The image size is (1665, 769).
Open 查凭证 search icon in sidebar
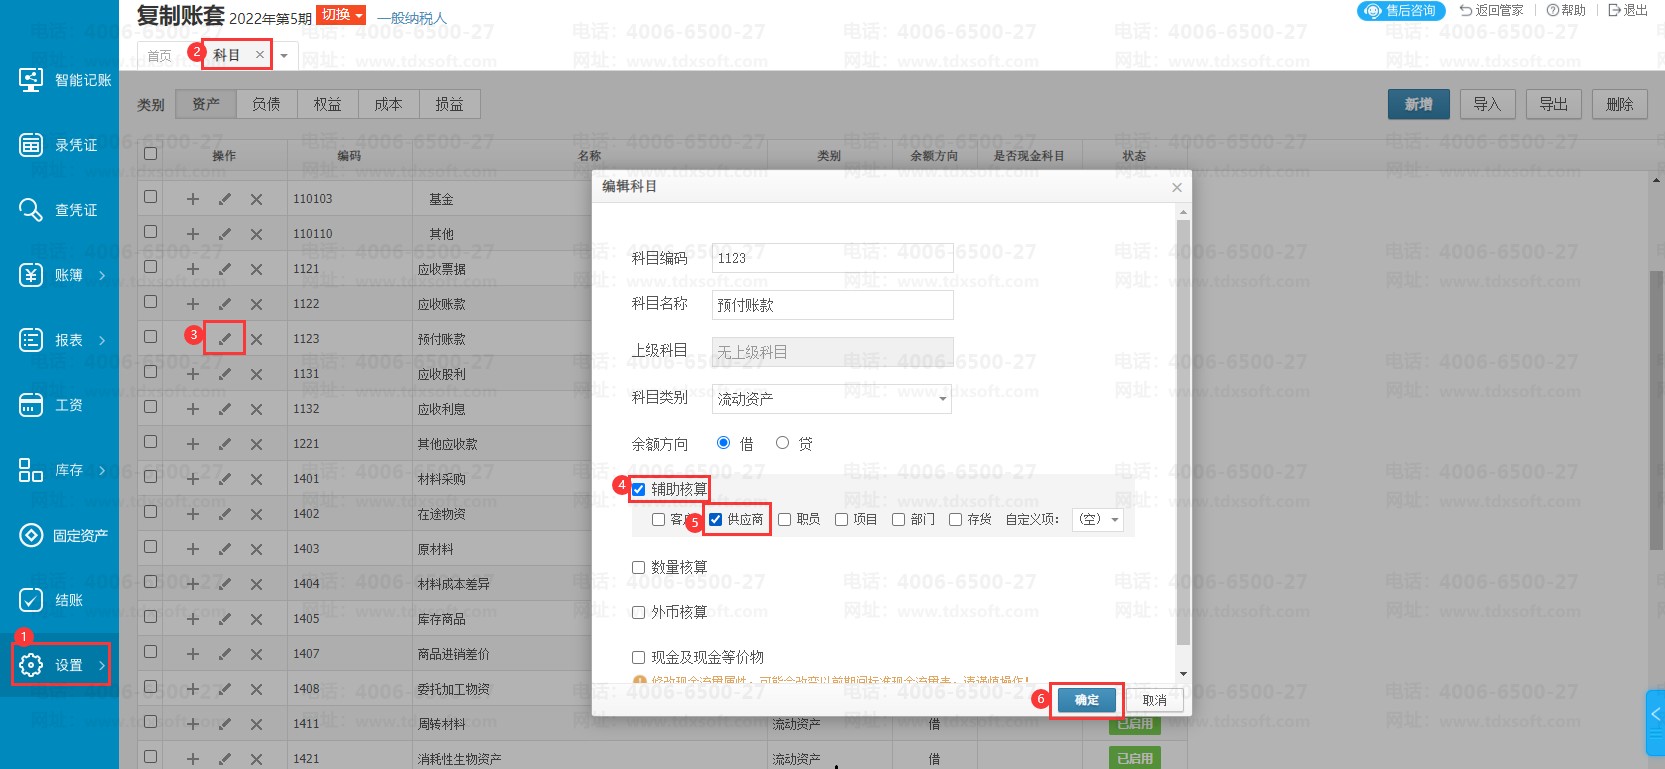[x=31, y=210]
